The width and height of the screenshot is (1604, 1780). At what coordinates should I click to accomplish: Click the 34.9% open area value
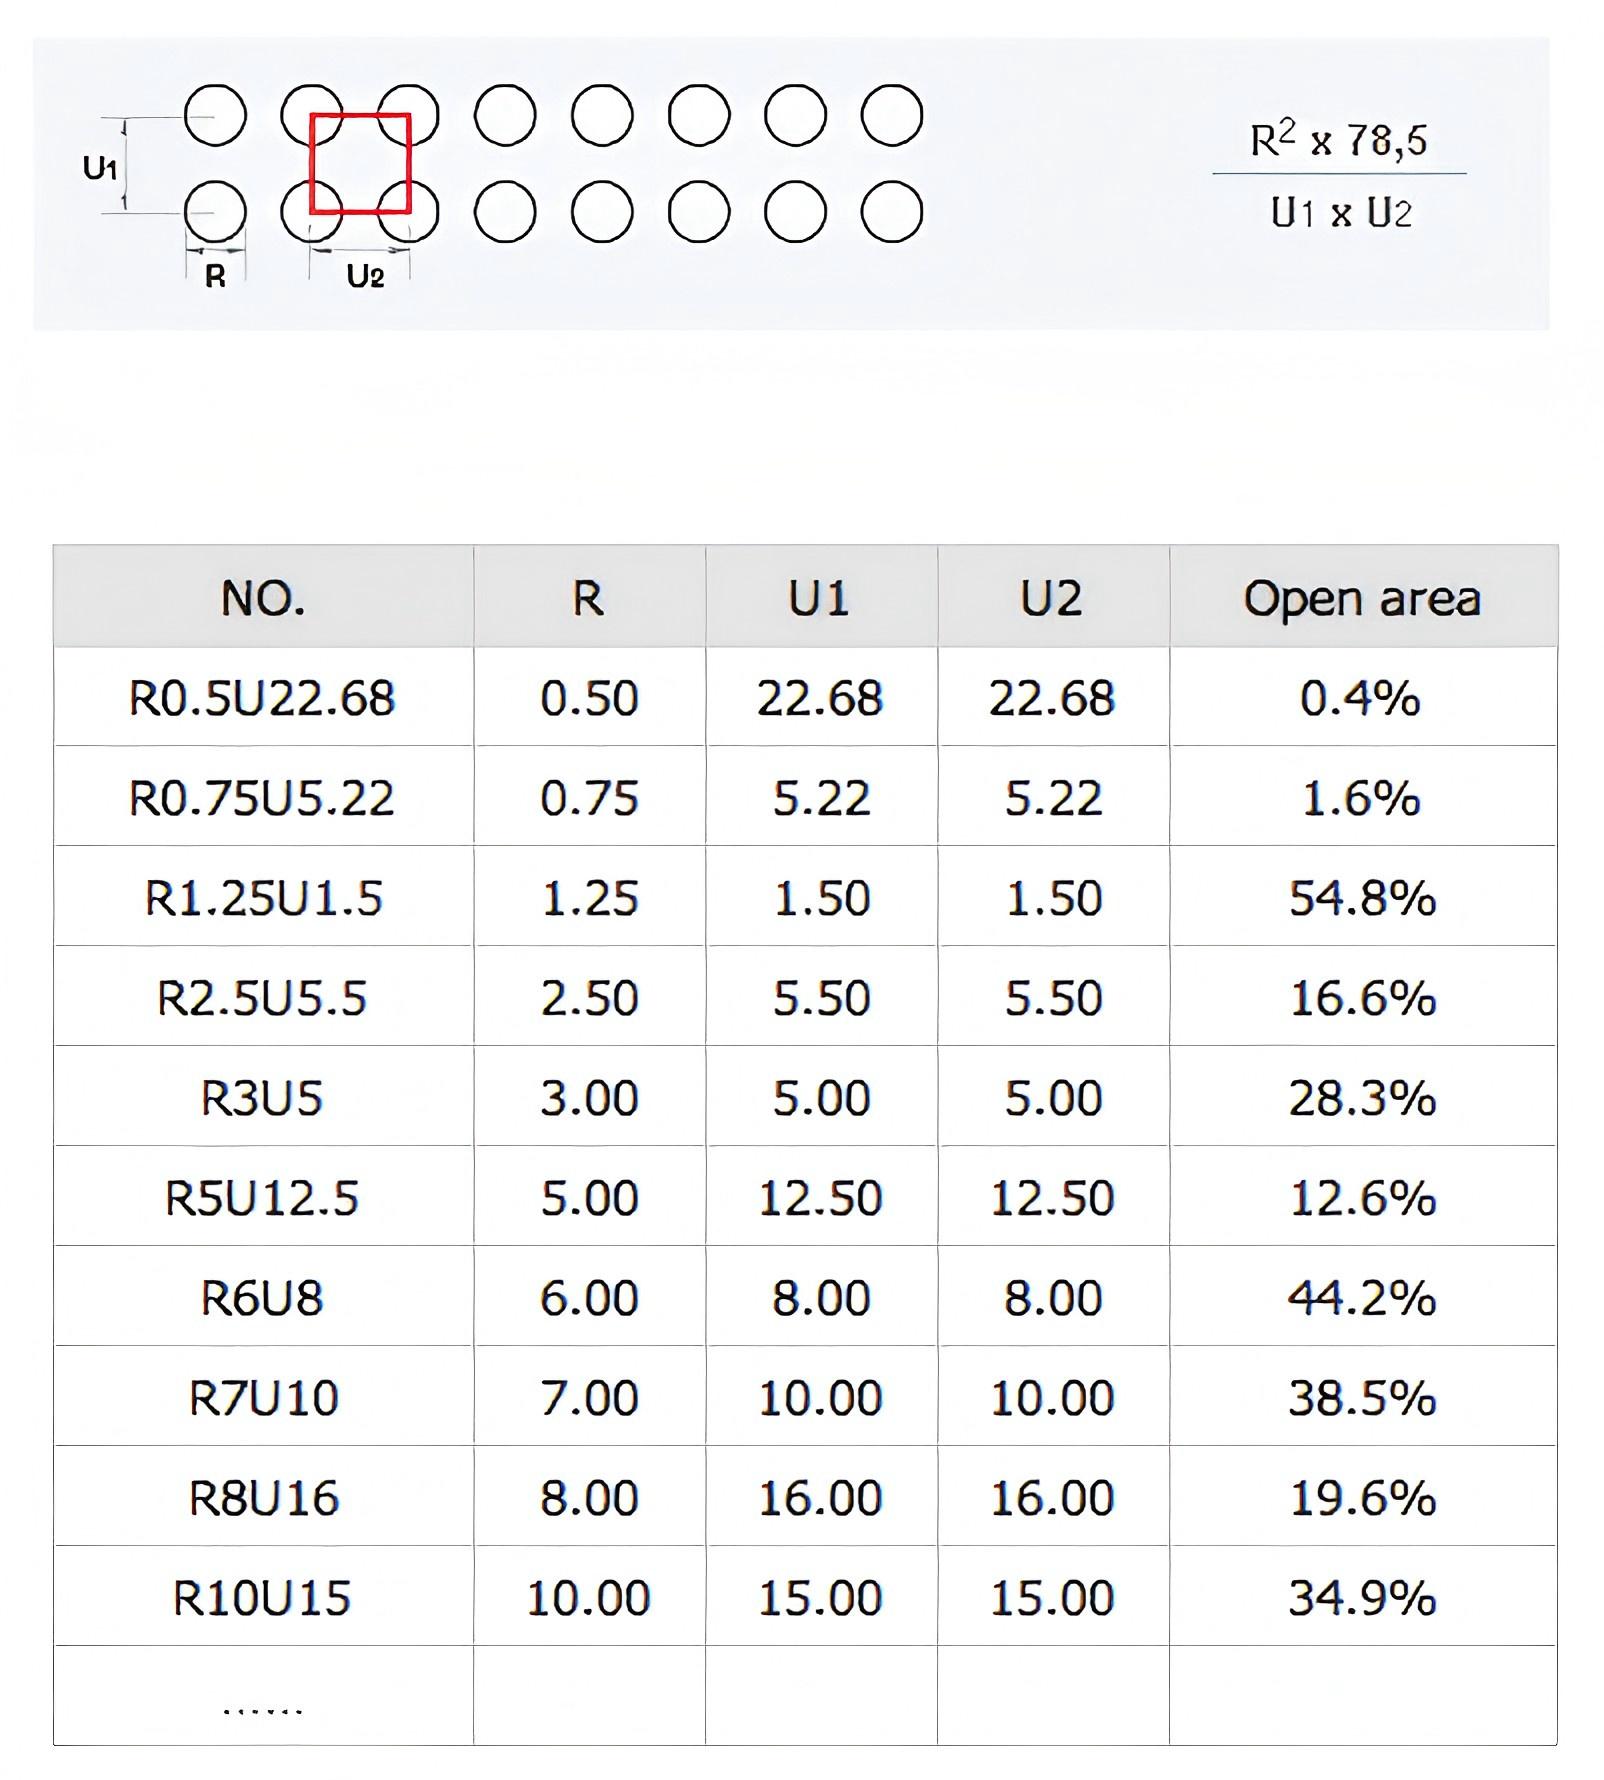coord(1362,1598)
